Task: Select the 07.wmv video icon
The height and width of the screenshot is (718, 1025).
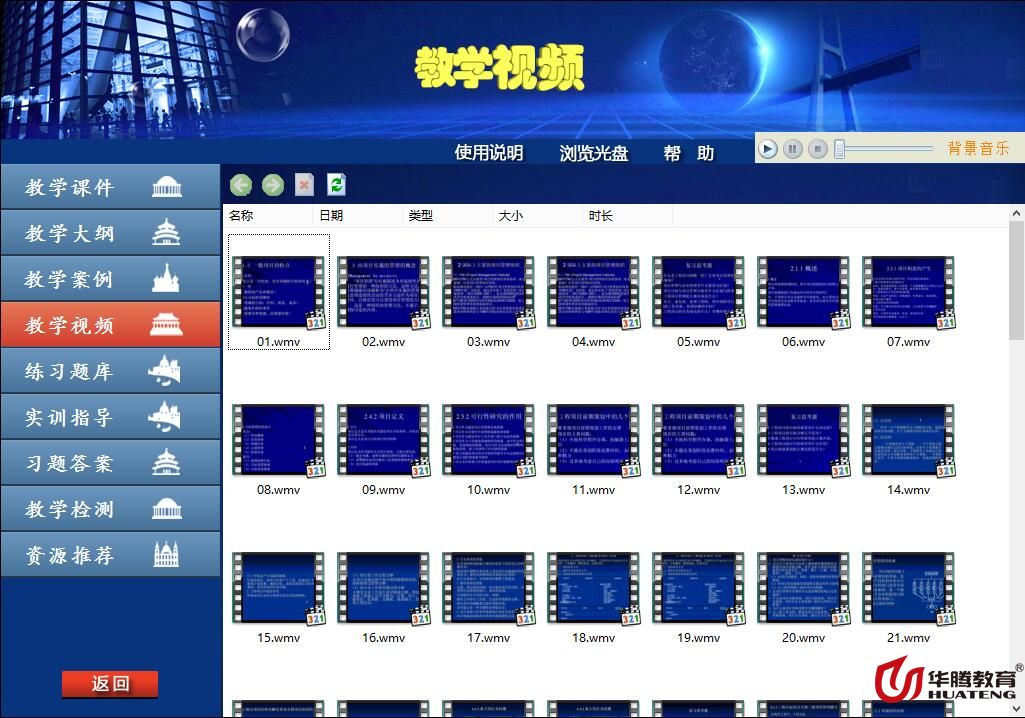Action: point(909,292)
